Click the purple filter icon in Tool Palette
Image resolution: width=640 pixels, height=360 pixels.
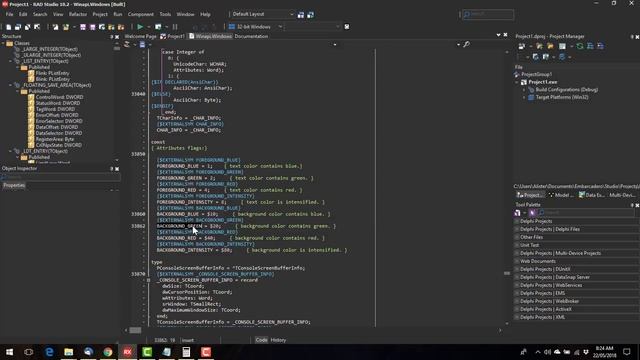(x=532, y=213)
